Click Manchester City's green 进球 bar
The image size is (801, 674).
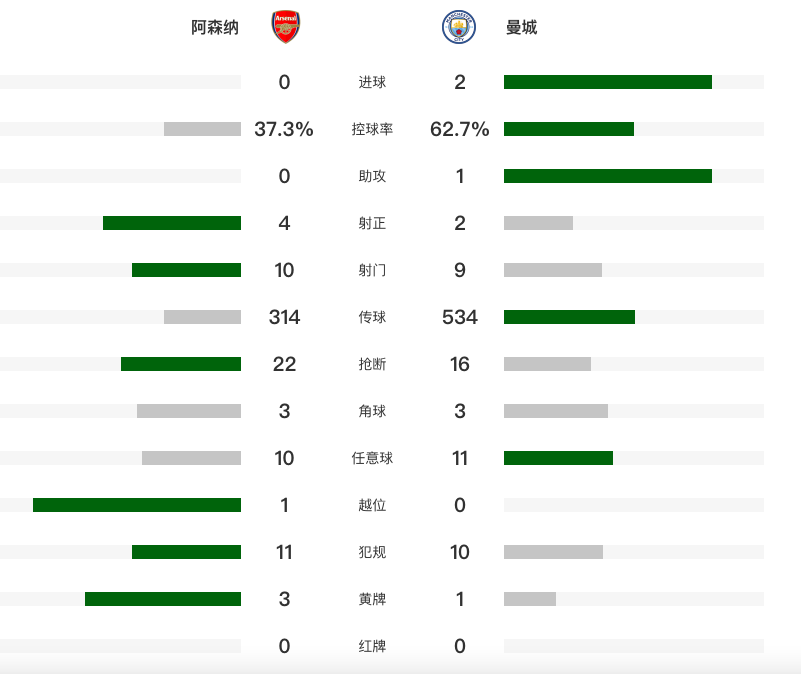[x=607, y=82]
